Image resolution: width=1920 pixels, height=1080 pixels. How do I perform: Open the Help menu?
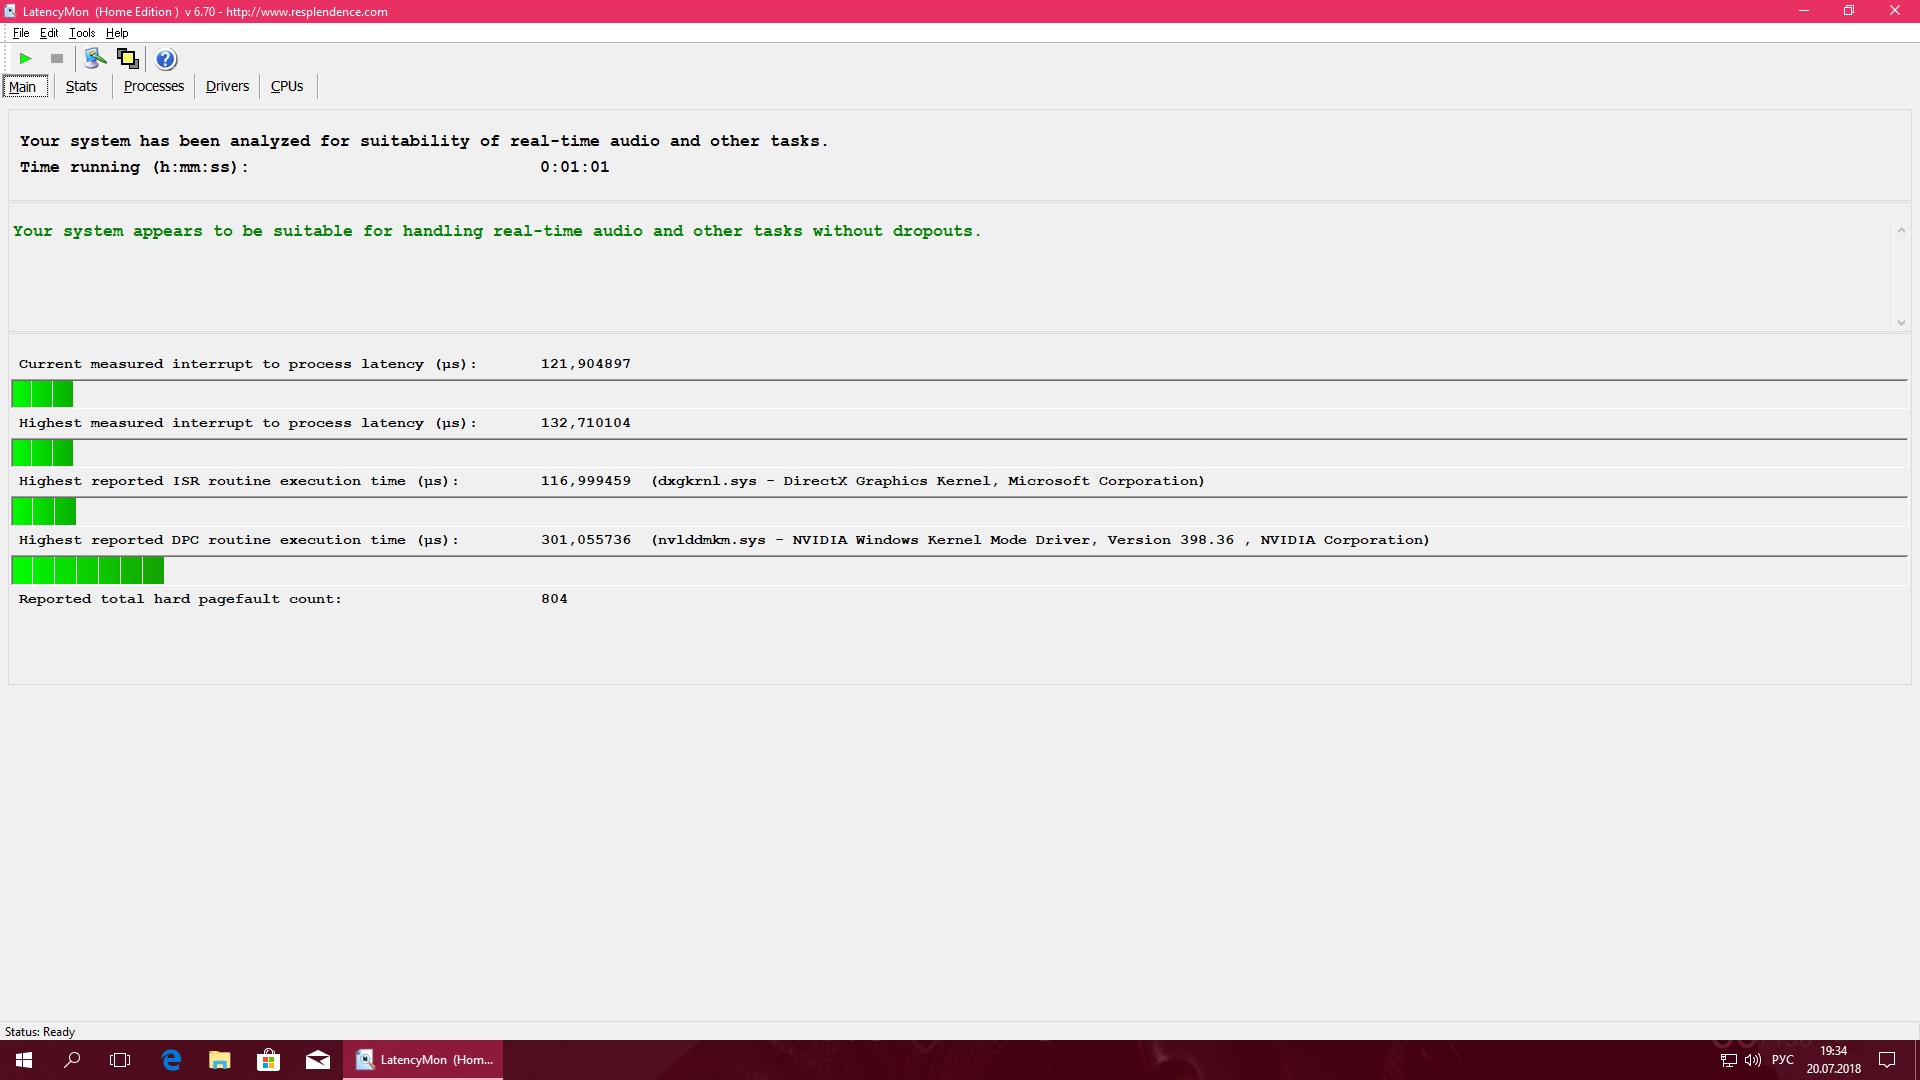pyautogui.click(x=117, y=33)
